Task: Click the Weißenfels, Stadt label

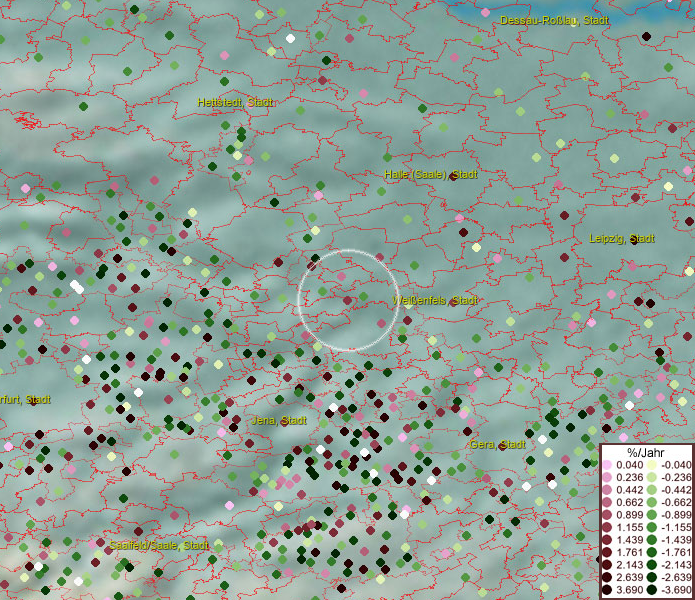Action: (435, 300)
